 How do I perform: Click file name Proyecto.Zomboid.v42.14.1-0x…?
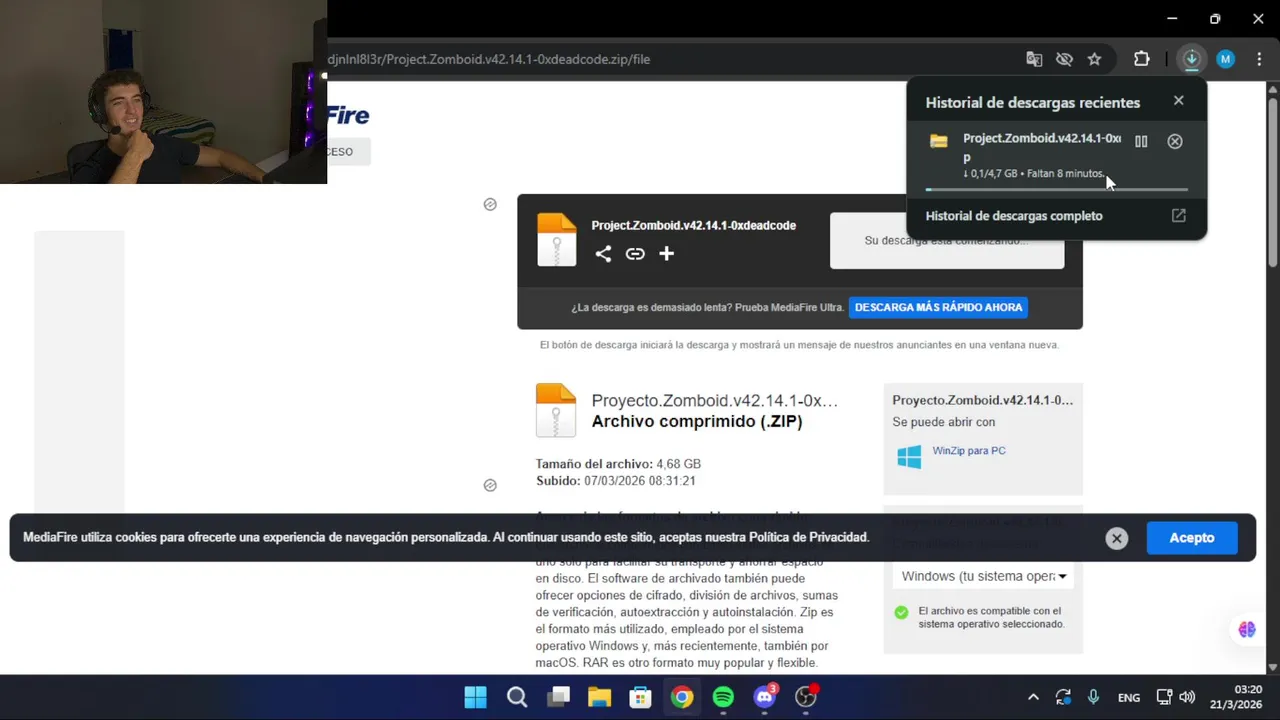click(715, 401)
